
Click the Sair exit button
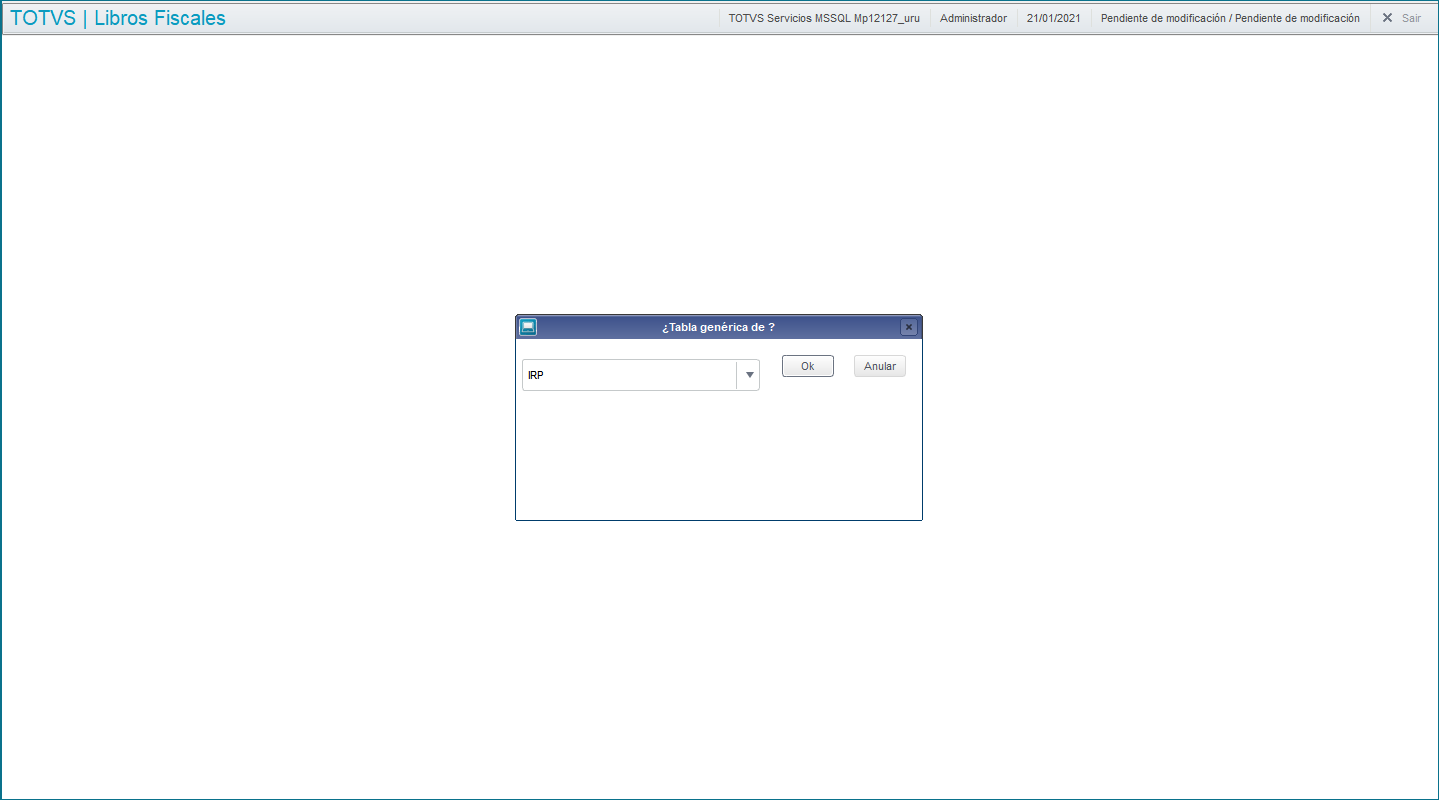point(1411,18)
